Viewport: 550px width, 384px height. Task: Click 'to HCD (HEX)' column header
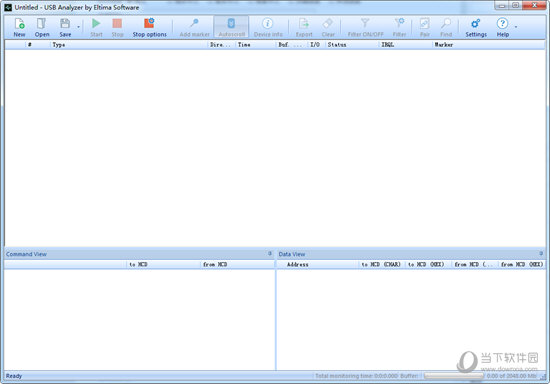click(428, 264)
